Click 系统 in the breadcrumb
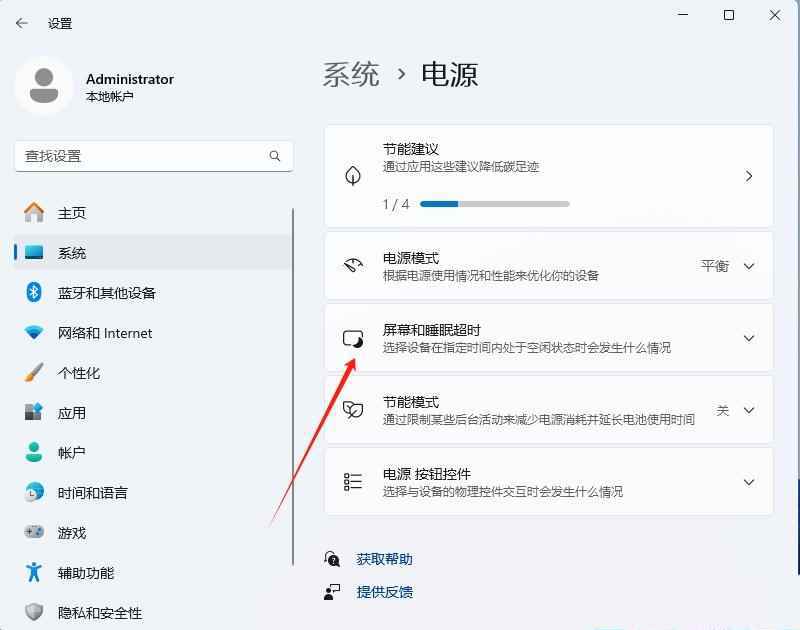800x630 pixels. 351,74
